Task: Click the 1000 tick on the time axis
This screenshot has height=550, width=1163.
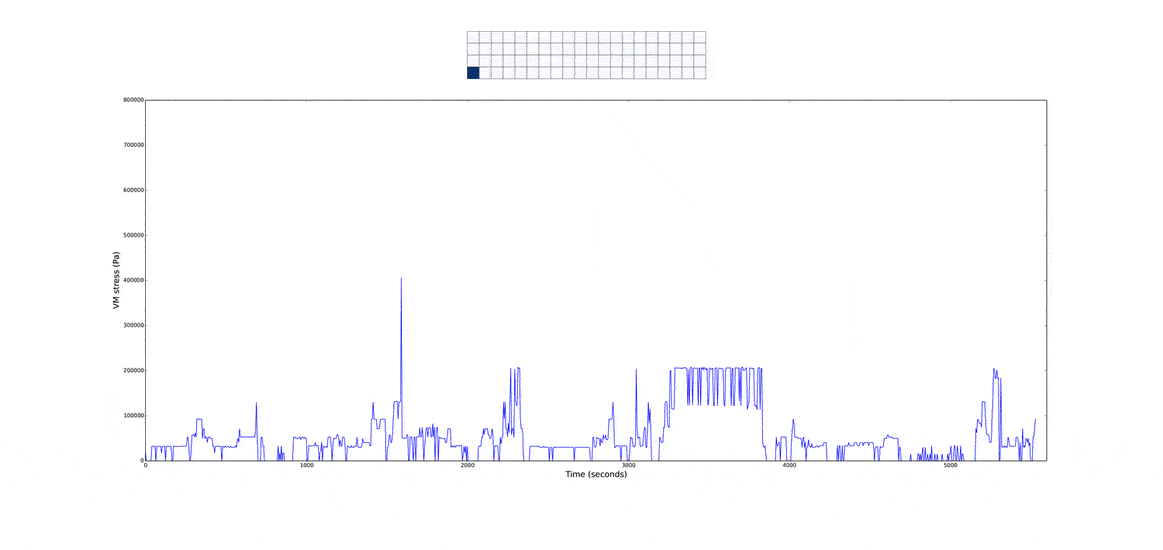Action: pos(306,465)
